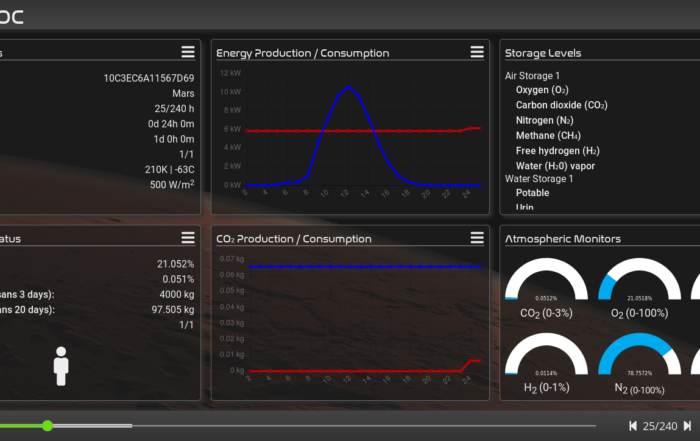This screenshot has height=441, width=700.
Task: Step back to previous timestep
Action: [x=633, y=426]
